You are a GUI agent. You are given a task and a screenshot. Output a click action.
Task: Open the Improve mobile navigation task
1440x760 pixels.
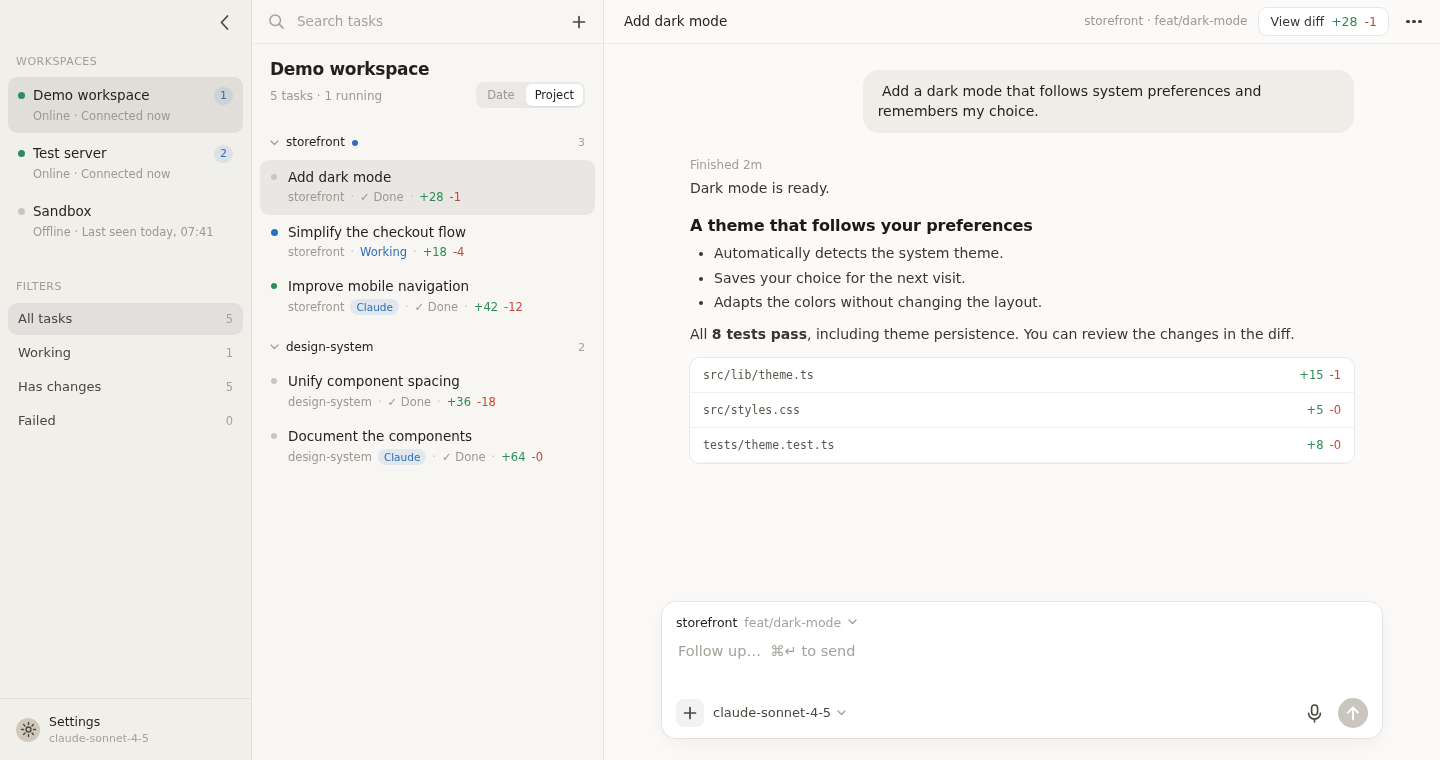pyautogui.click(x=427, y=297)
